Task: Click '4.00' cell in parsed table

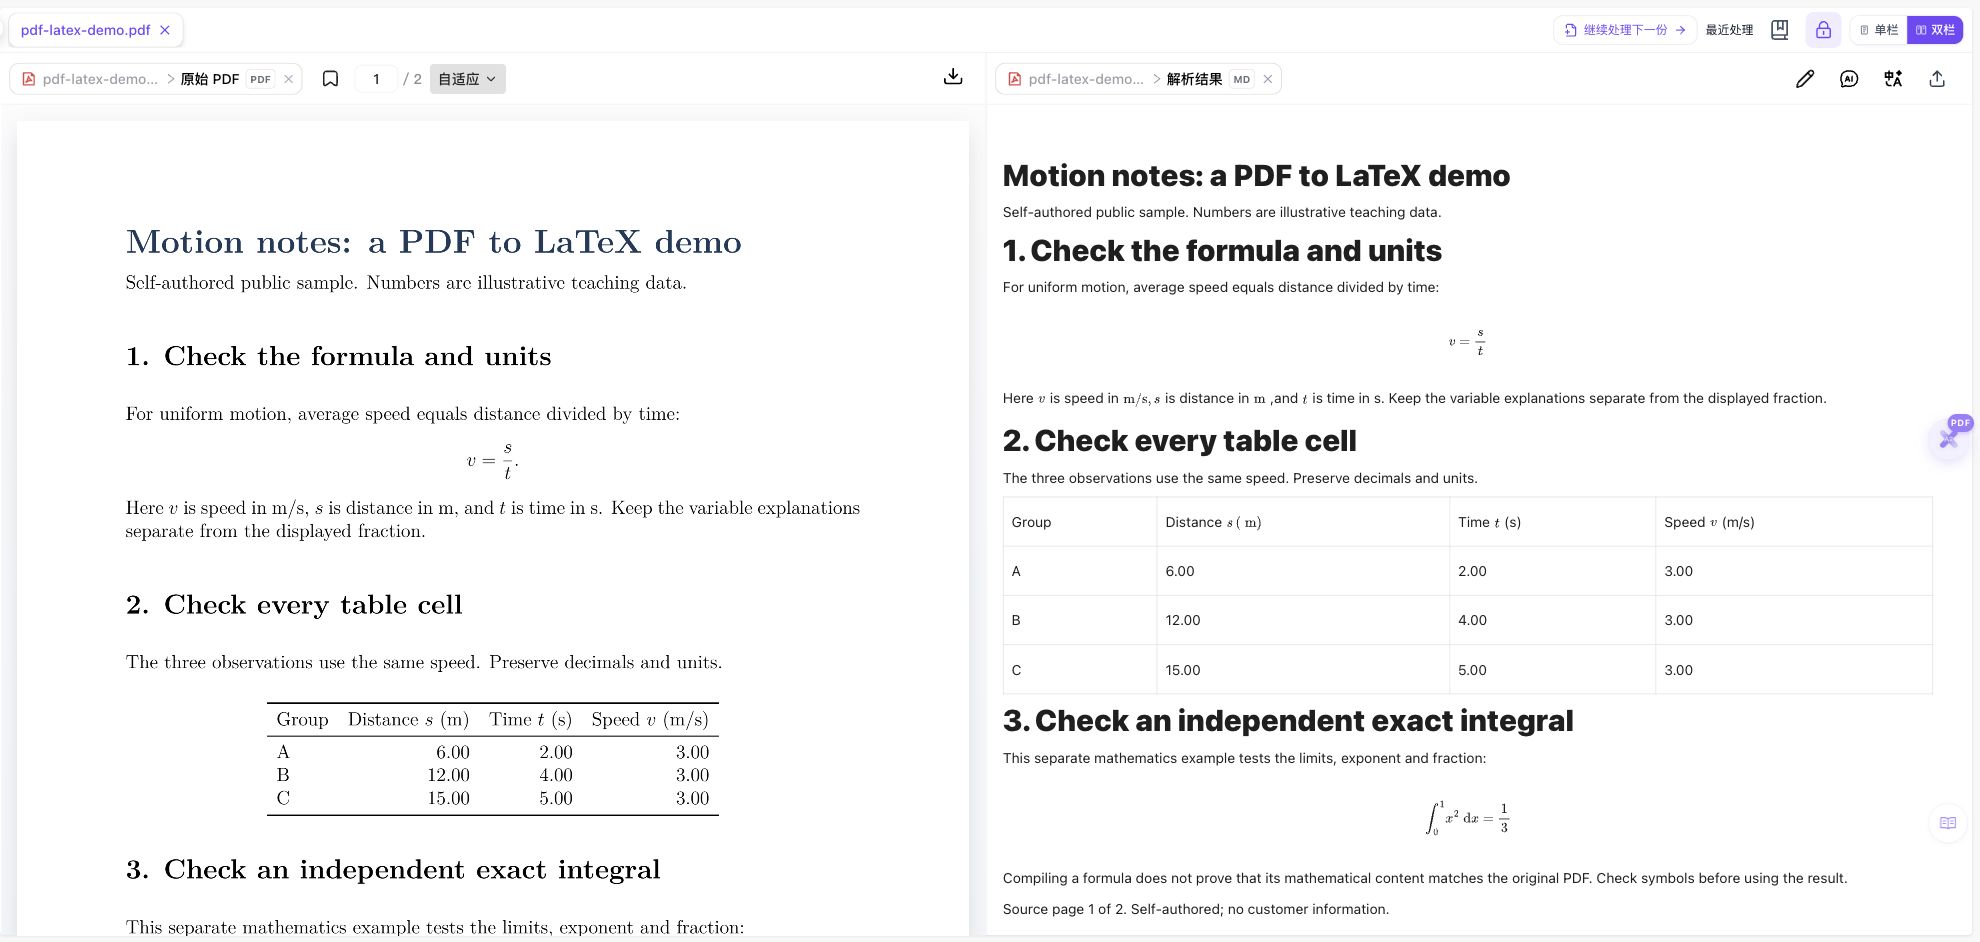Action: [x=1552, y=620]
